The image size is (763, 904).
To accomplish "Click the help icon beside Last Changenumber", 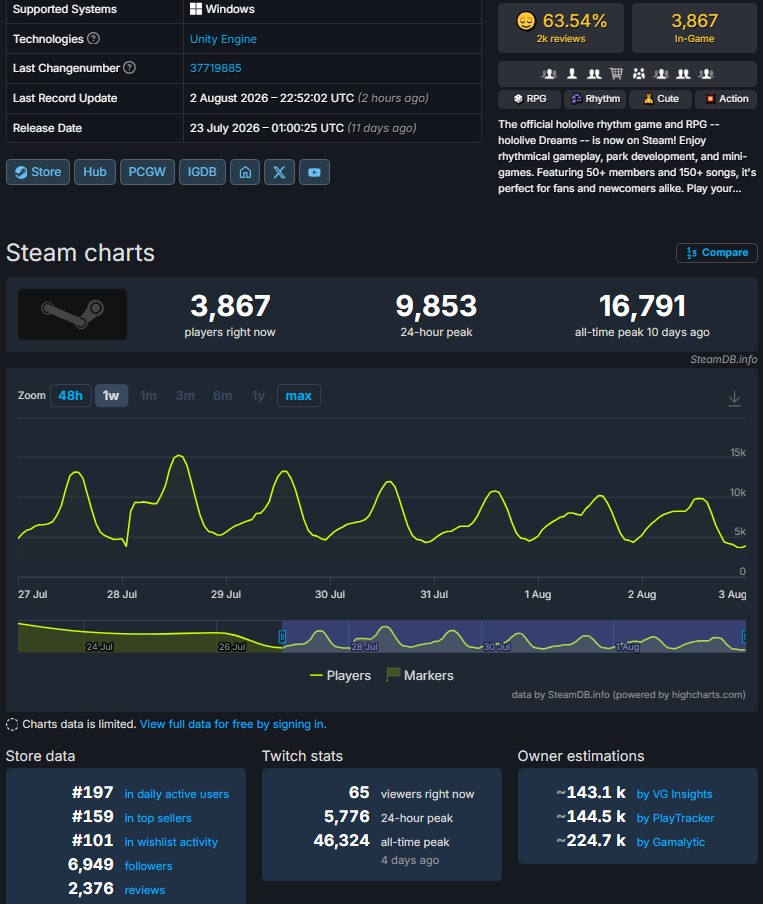I will pos(130,67).
